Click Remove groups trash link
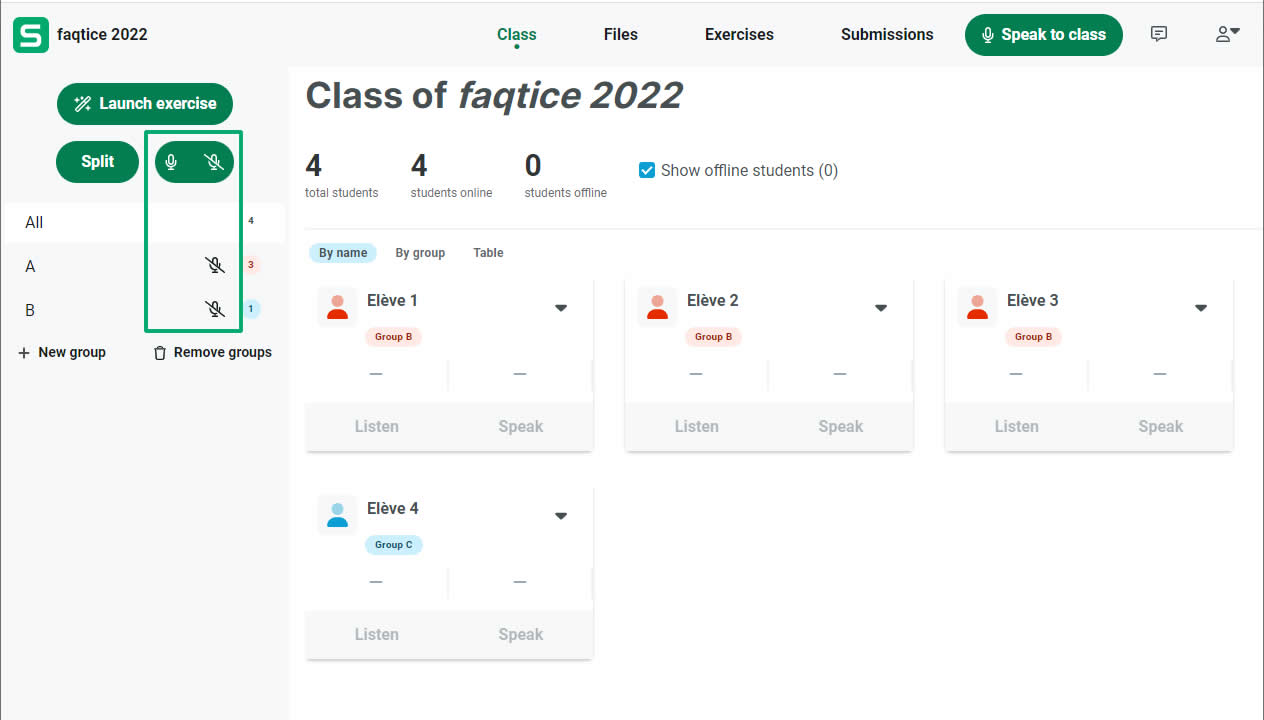This screenshot has width=1264, height=720. pos(212,352)
